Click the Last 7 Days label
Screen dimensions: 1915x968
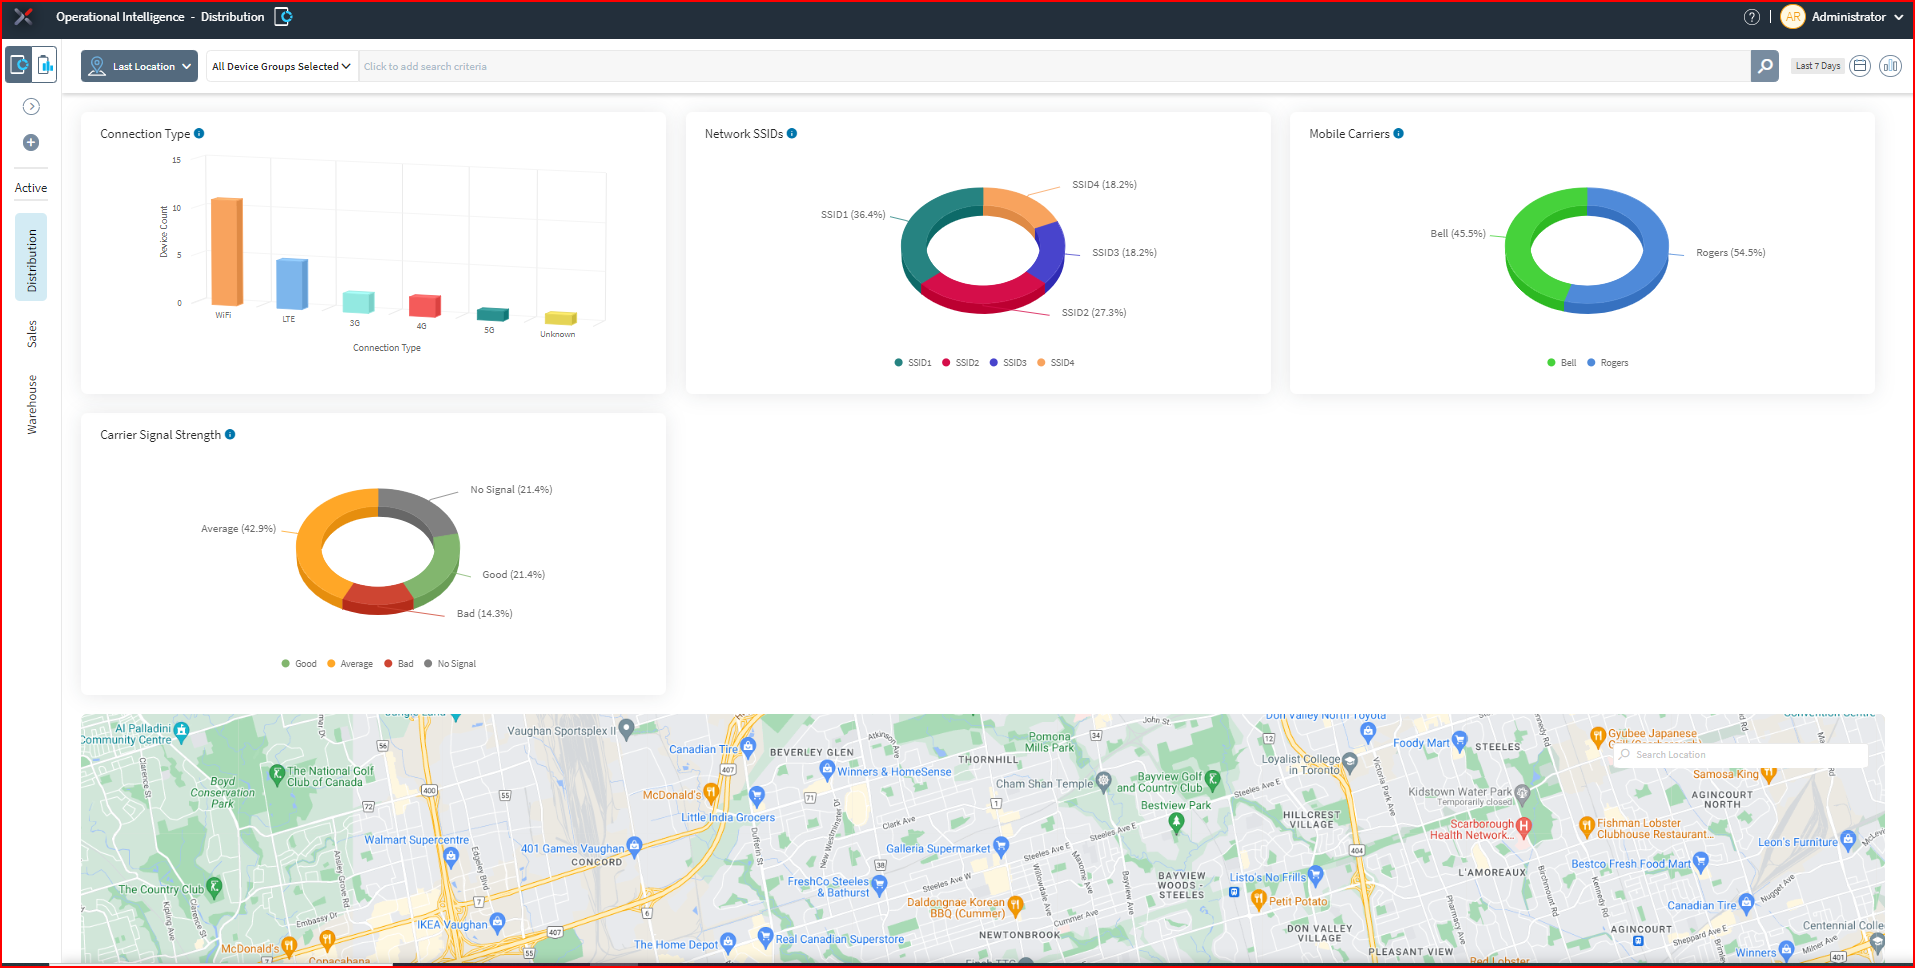tap(1817, 66)
